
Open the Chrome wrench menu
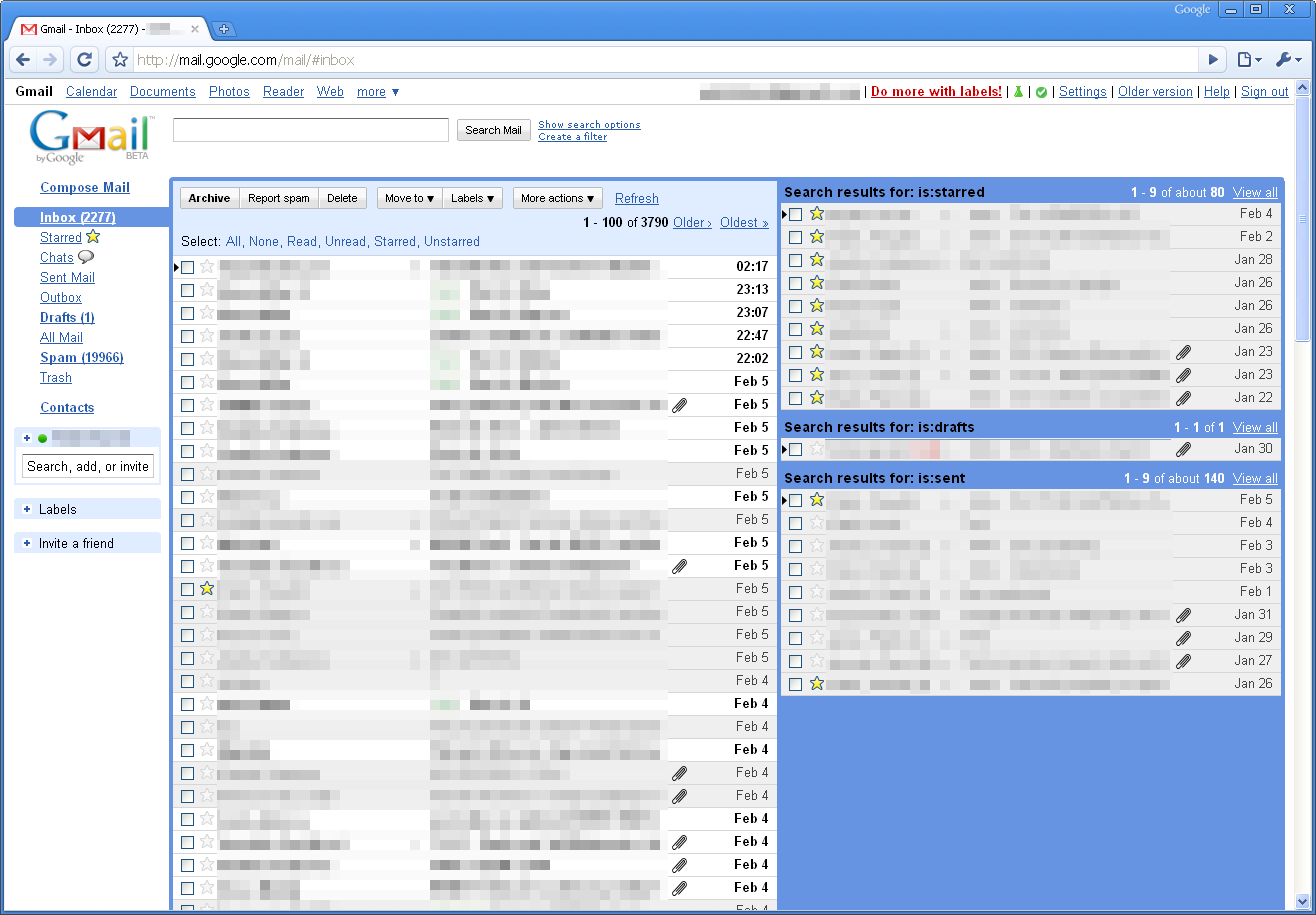click(x=1288, y=60)
